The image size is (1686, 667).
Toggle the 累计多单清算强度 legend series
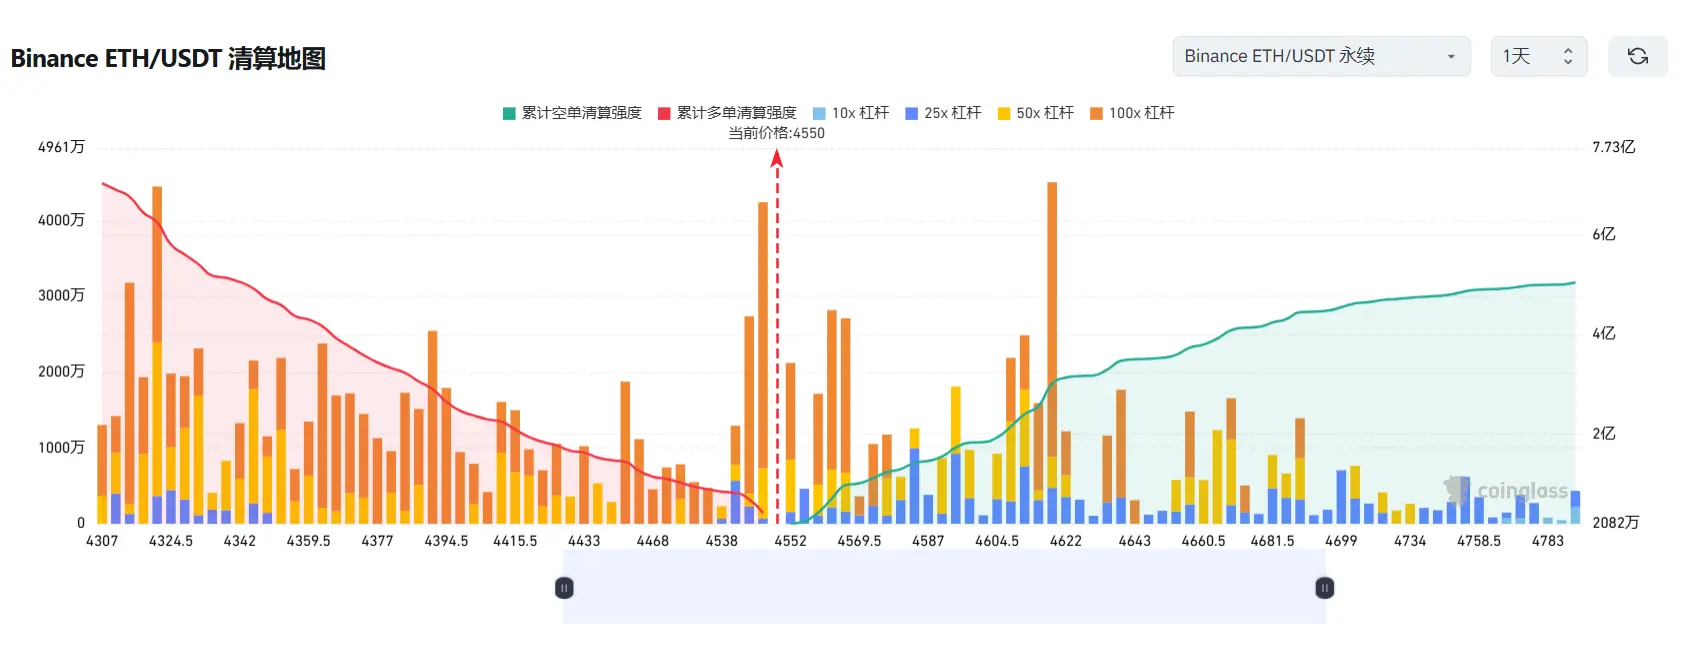(727, 113)
